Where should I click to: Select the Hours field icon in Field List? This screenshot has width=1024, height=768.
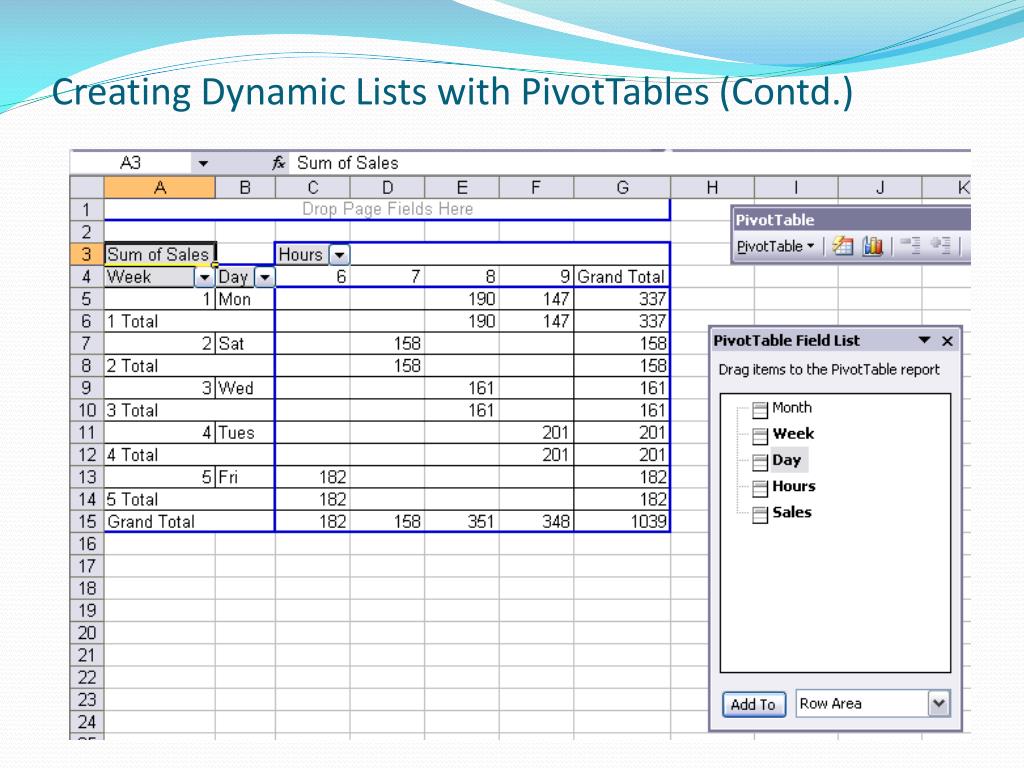(x=760, y=488)
